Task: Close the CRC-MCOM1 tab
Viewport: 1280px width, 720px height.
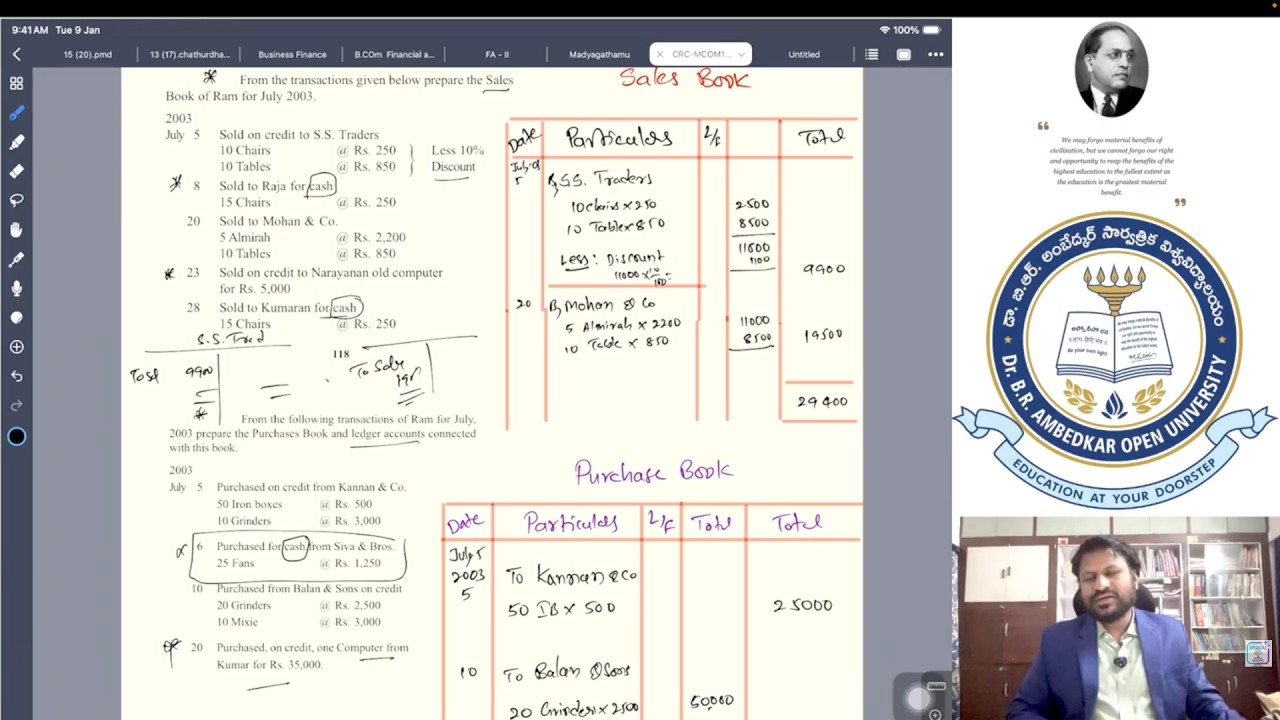Action: pos(660,54)
